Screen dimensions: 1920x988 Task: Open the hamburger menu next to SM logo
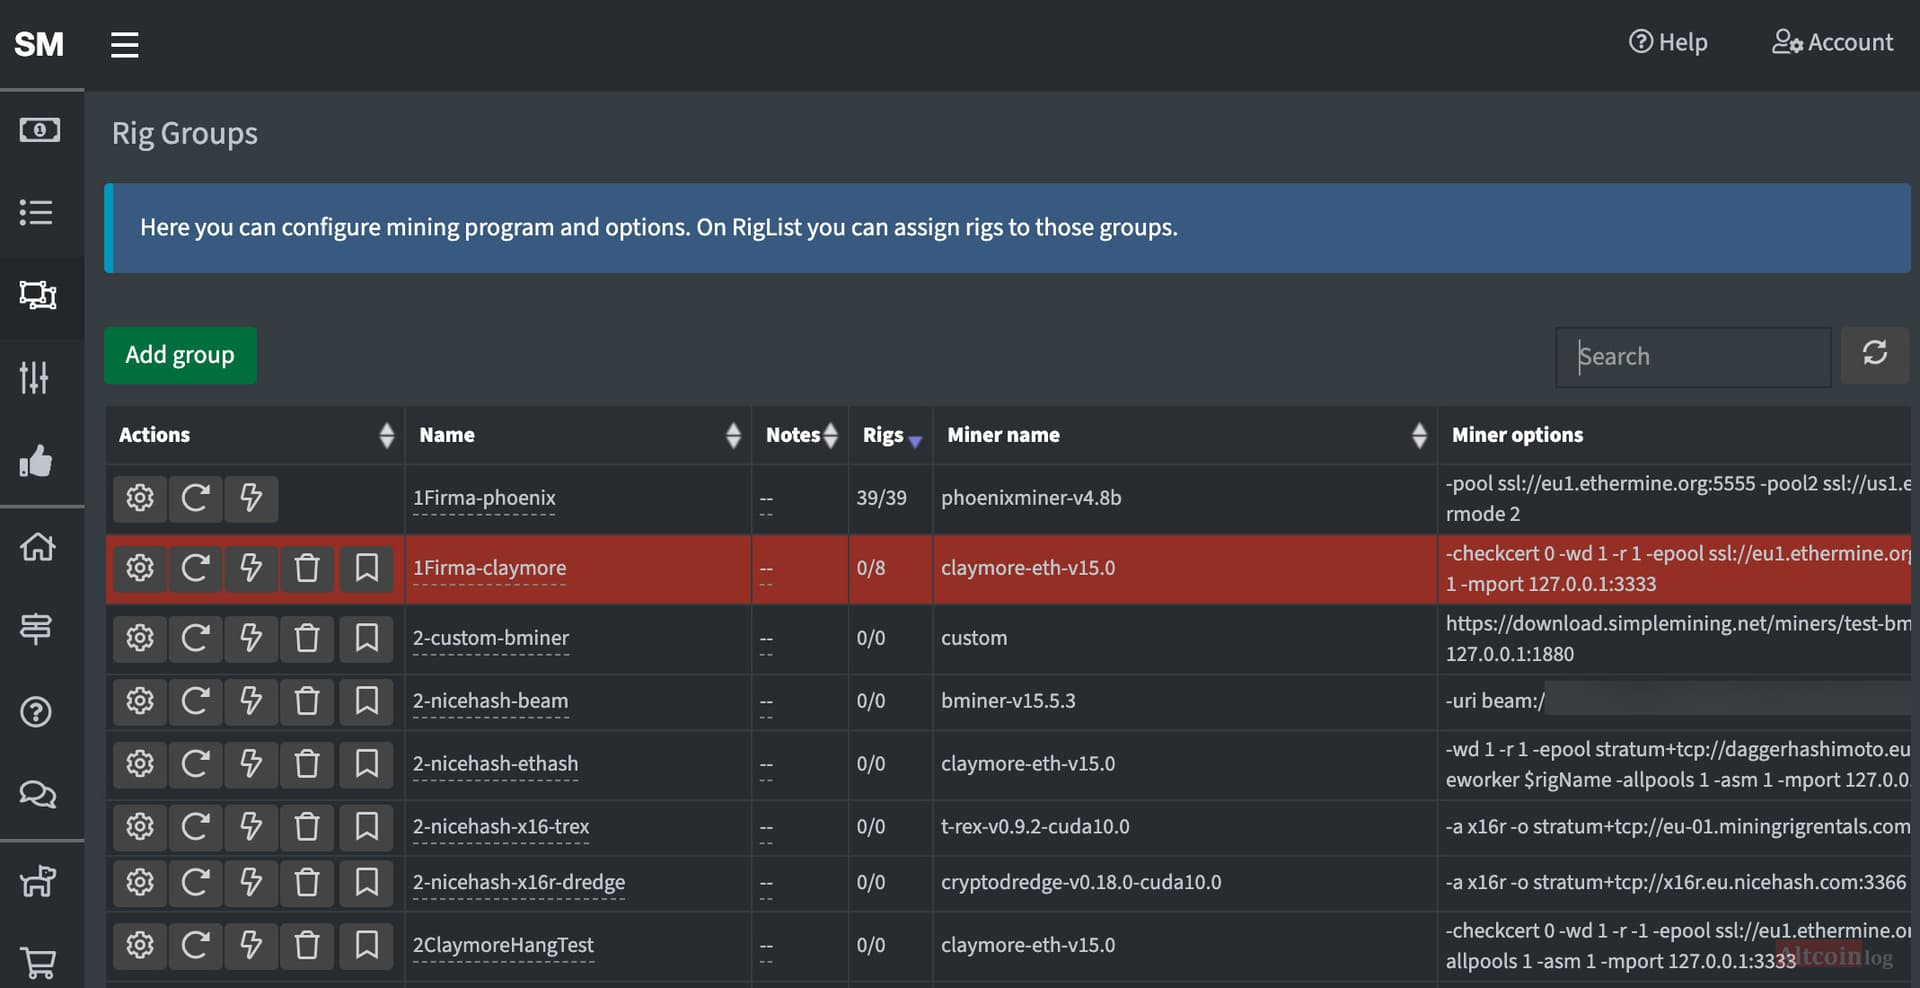click(124, 44)
